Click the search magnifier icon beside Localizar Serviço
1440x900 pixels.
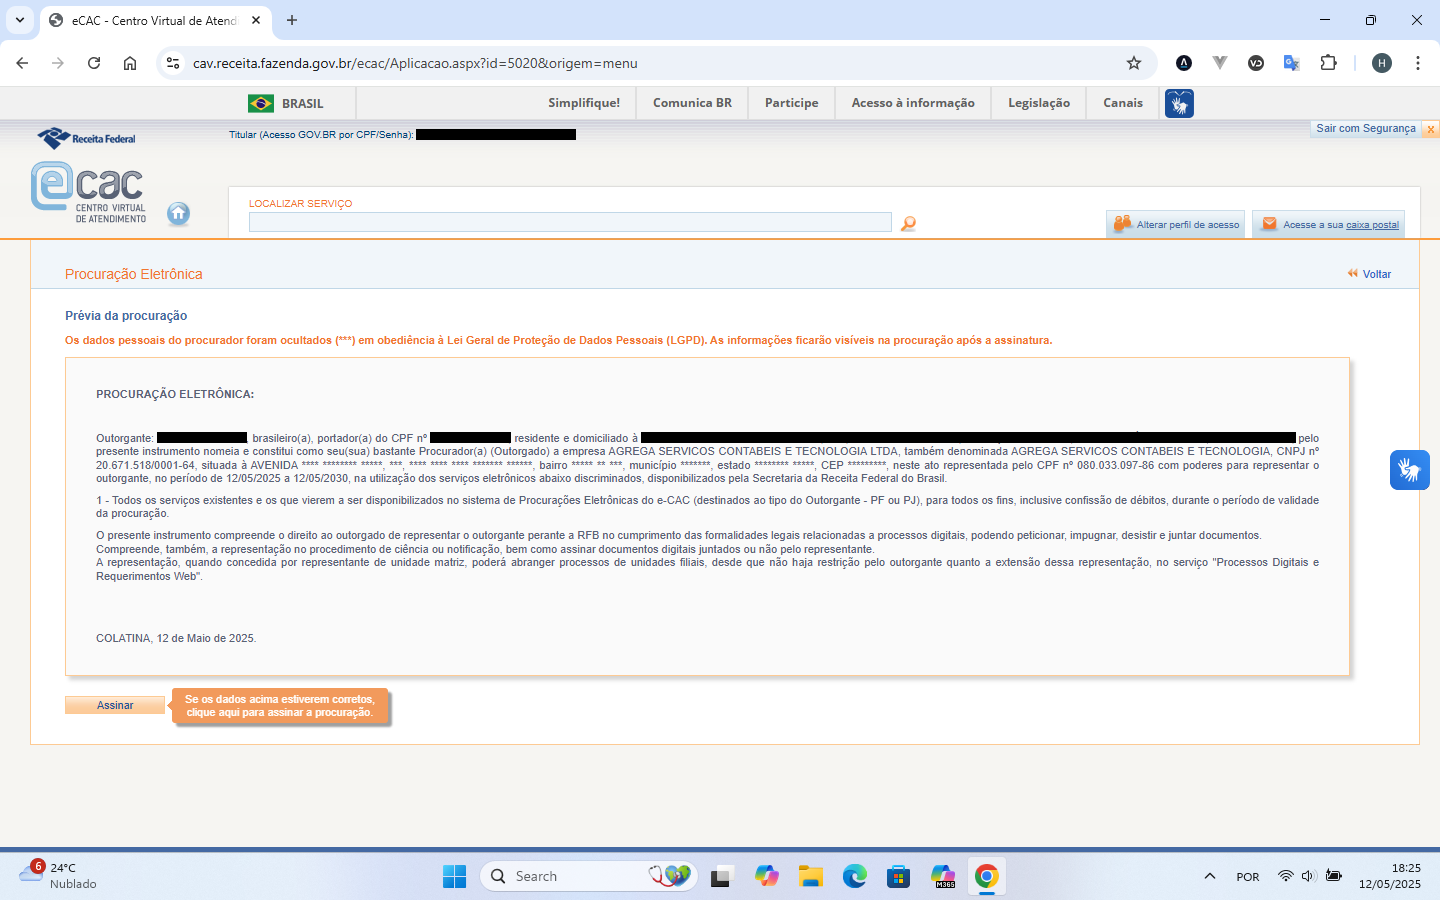(908, 224)
